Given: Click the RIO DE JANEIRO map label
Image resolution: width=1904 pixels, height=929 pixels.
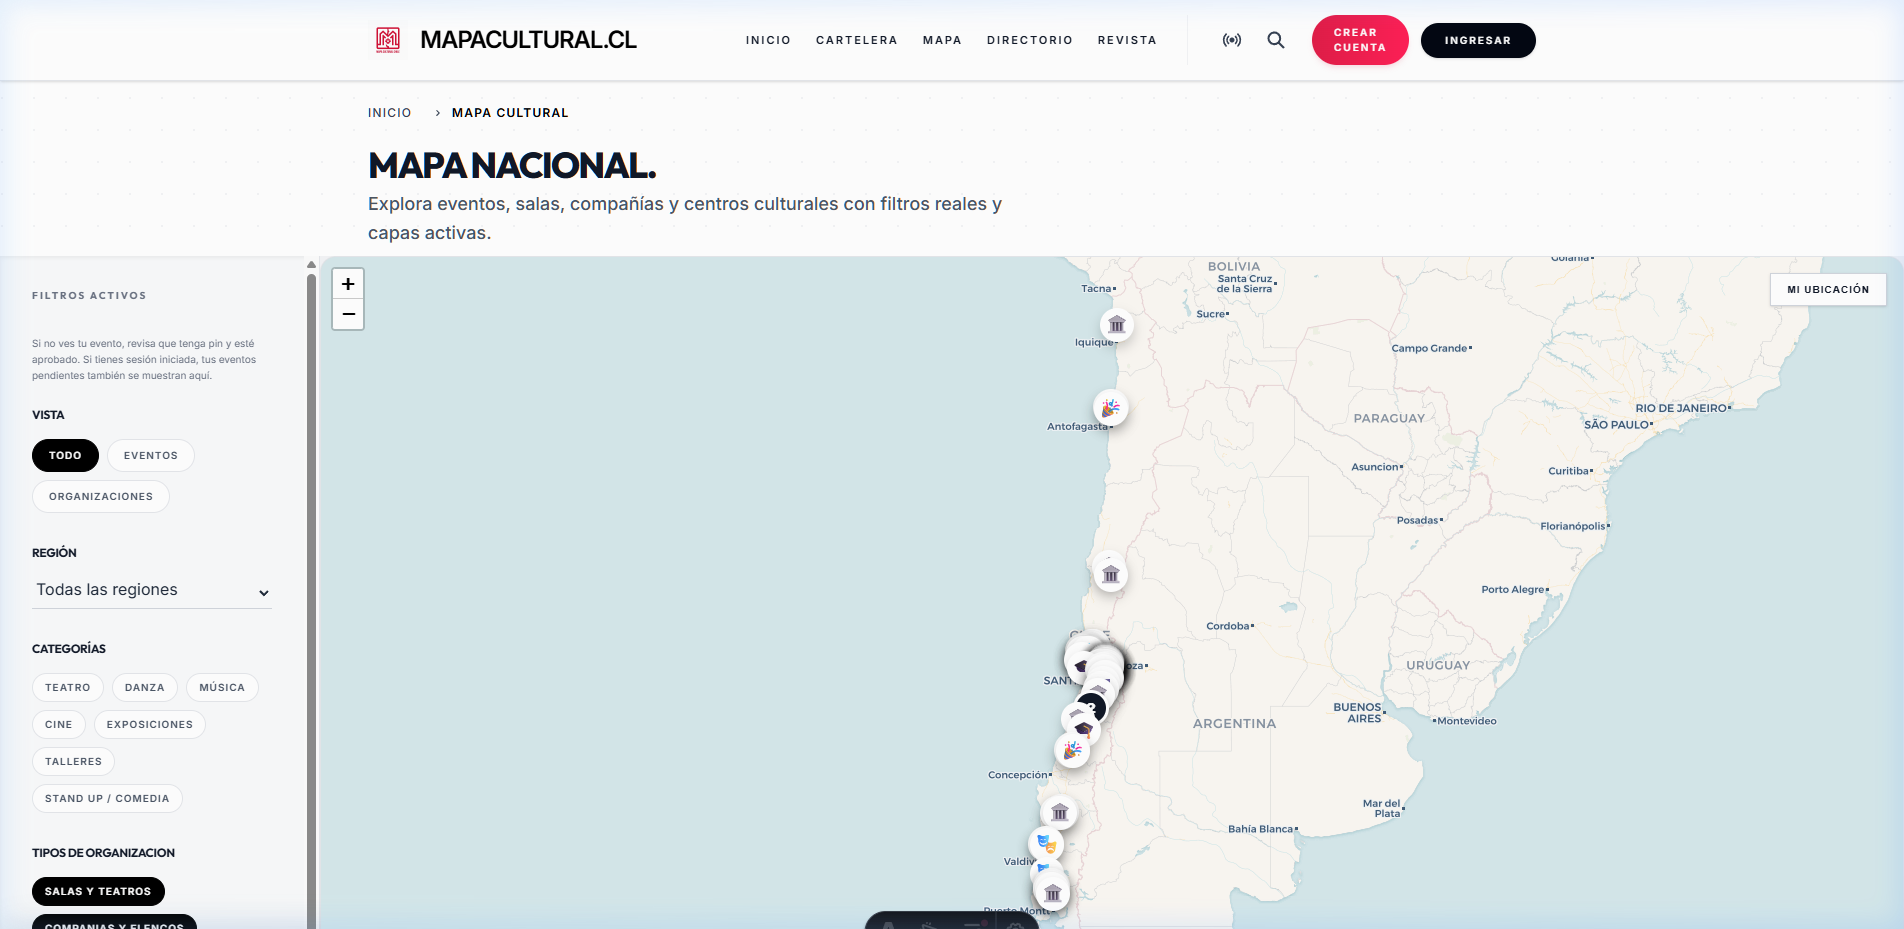Looking at the screenshot, I should pyautogui.click(x=1681, y=408).
